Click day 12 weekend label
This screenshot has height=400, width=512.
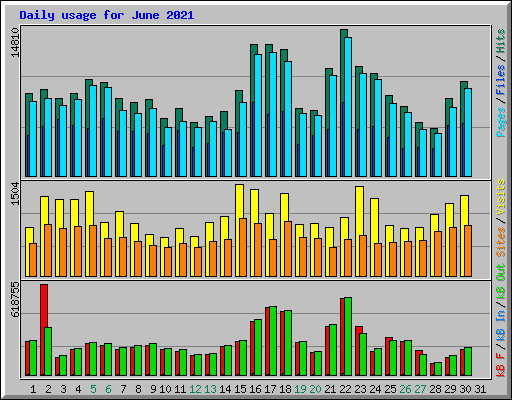[195, 389]
